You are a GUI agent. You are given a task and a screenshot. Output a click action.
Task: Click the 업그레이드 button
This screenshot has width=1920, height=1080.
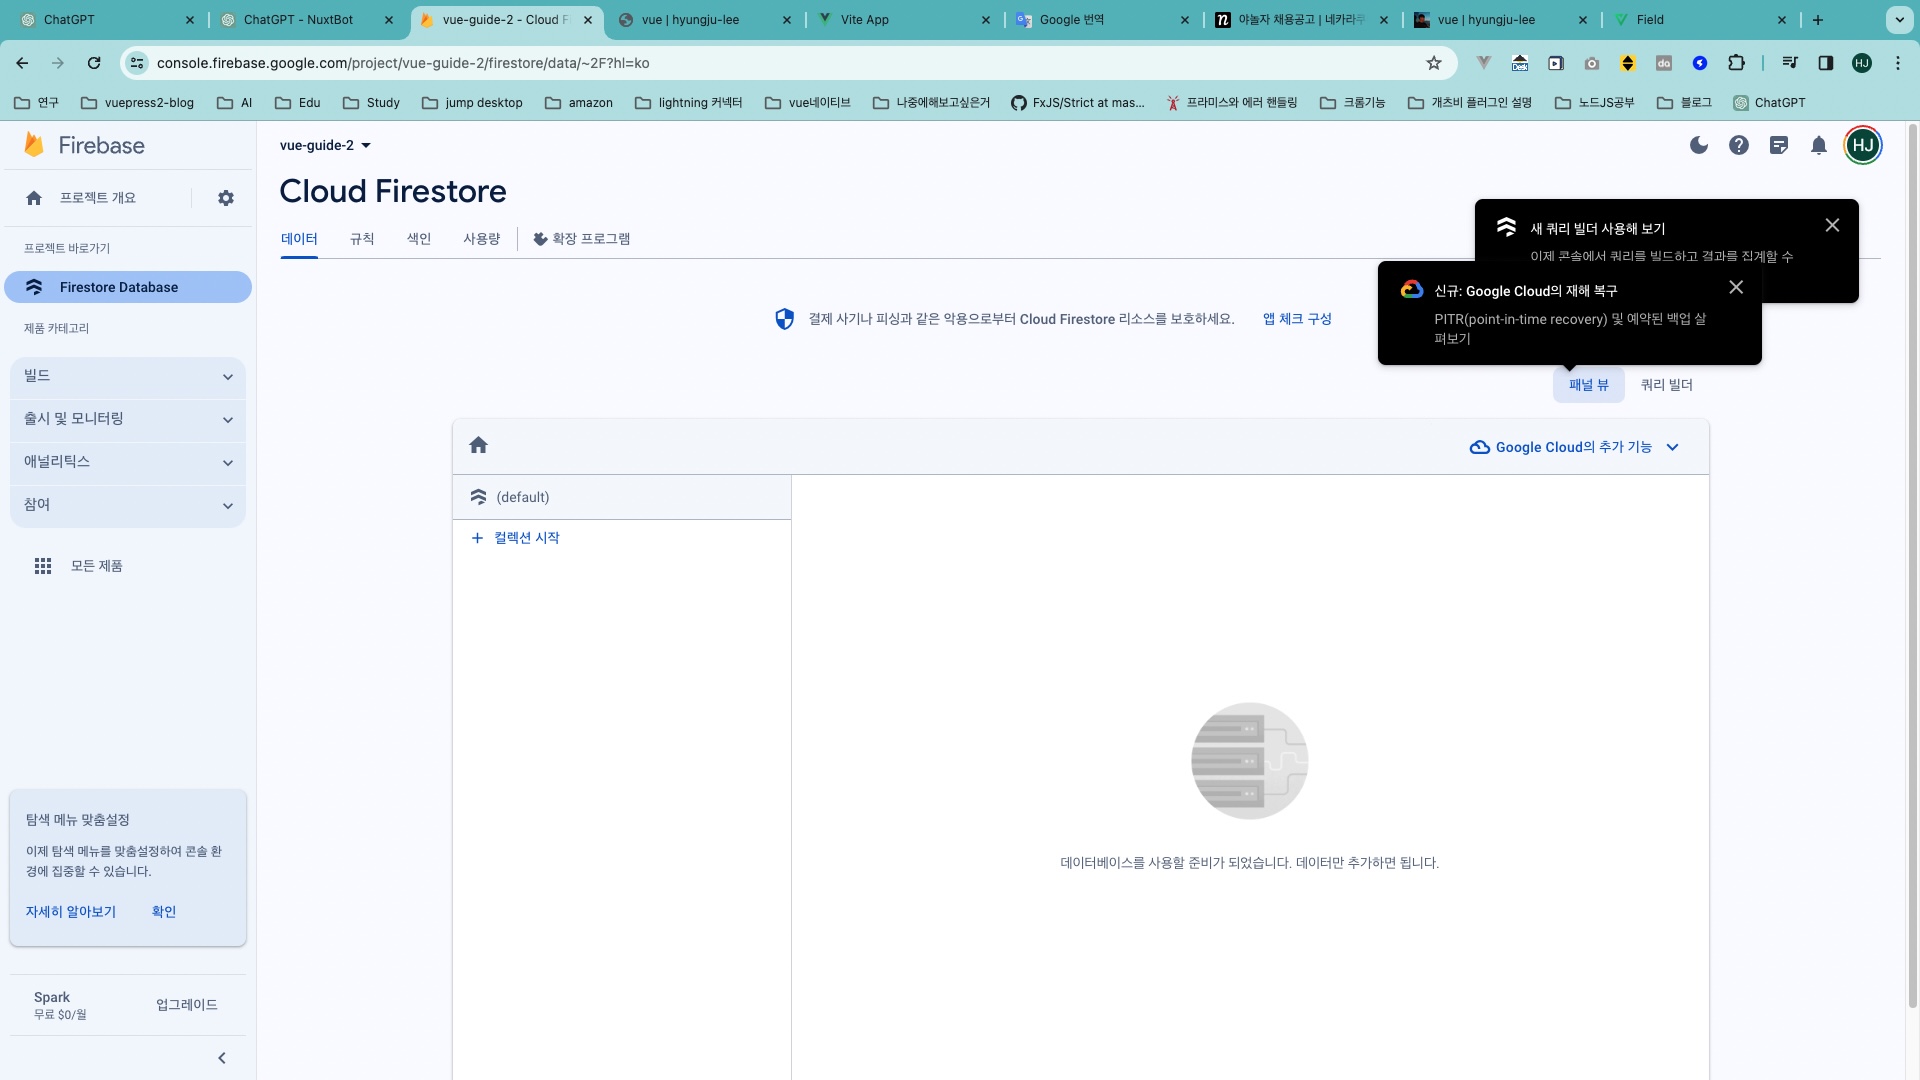click(x=187, y=1005)
